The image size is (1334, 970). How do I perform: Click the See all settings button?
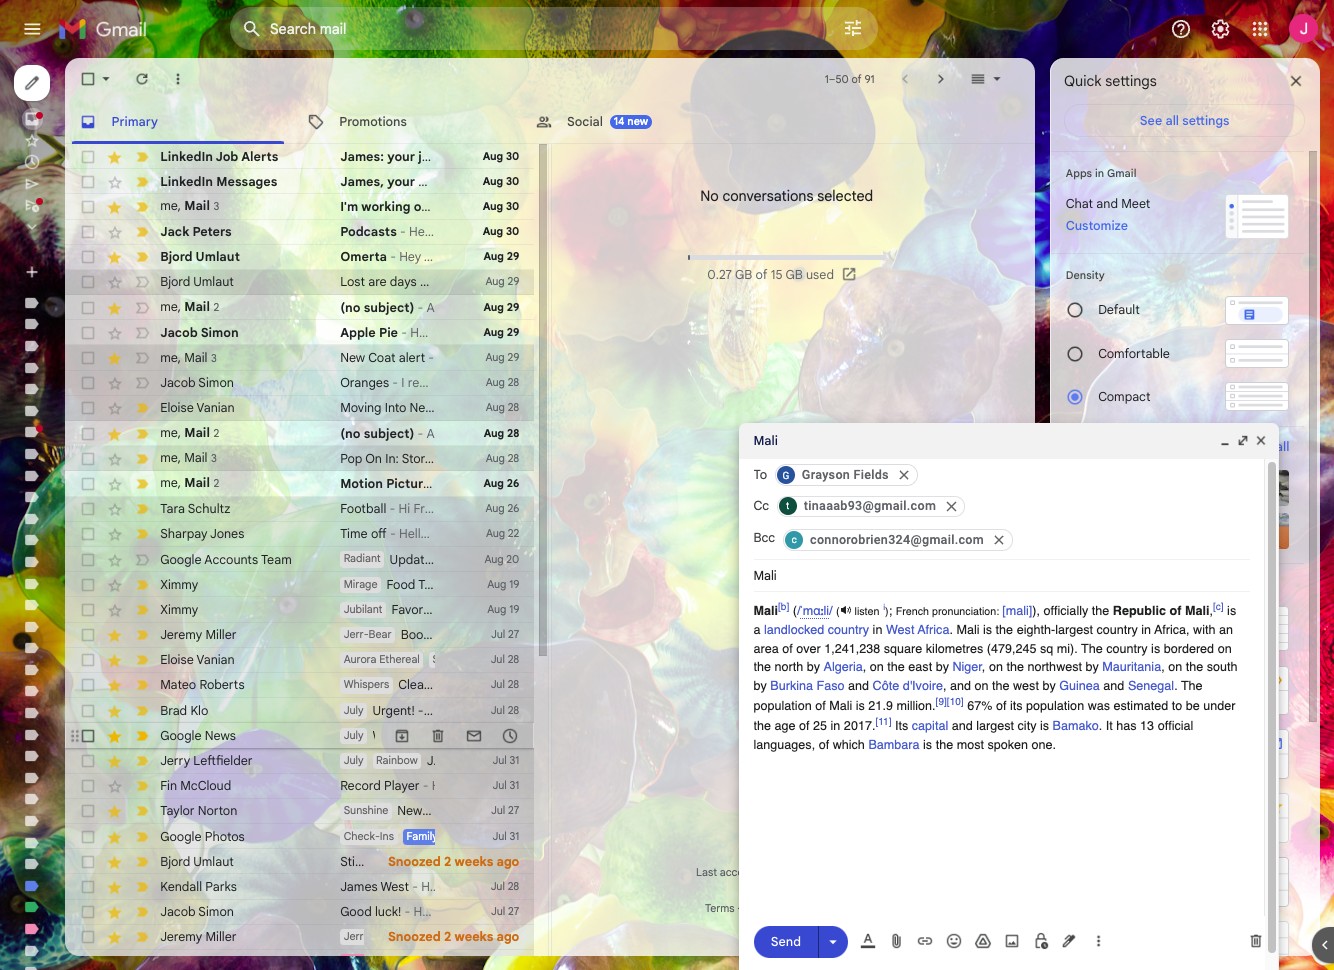pos(1184,121)
